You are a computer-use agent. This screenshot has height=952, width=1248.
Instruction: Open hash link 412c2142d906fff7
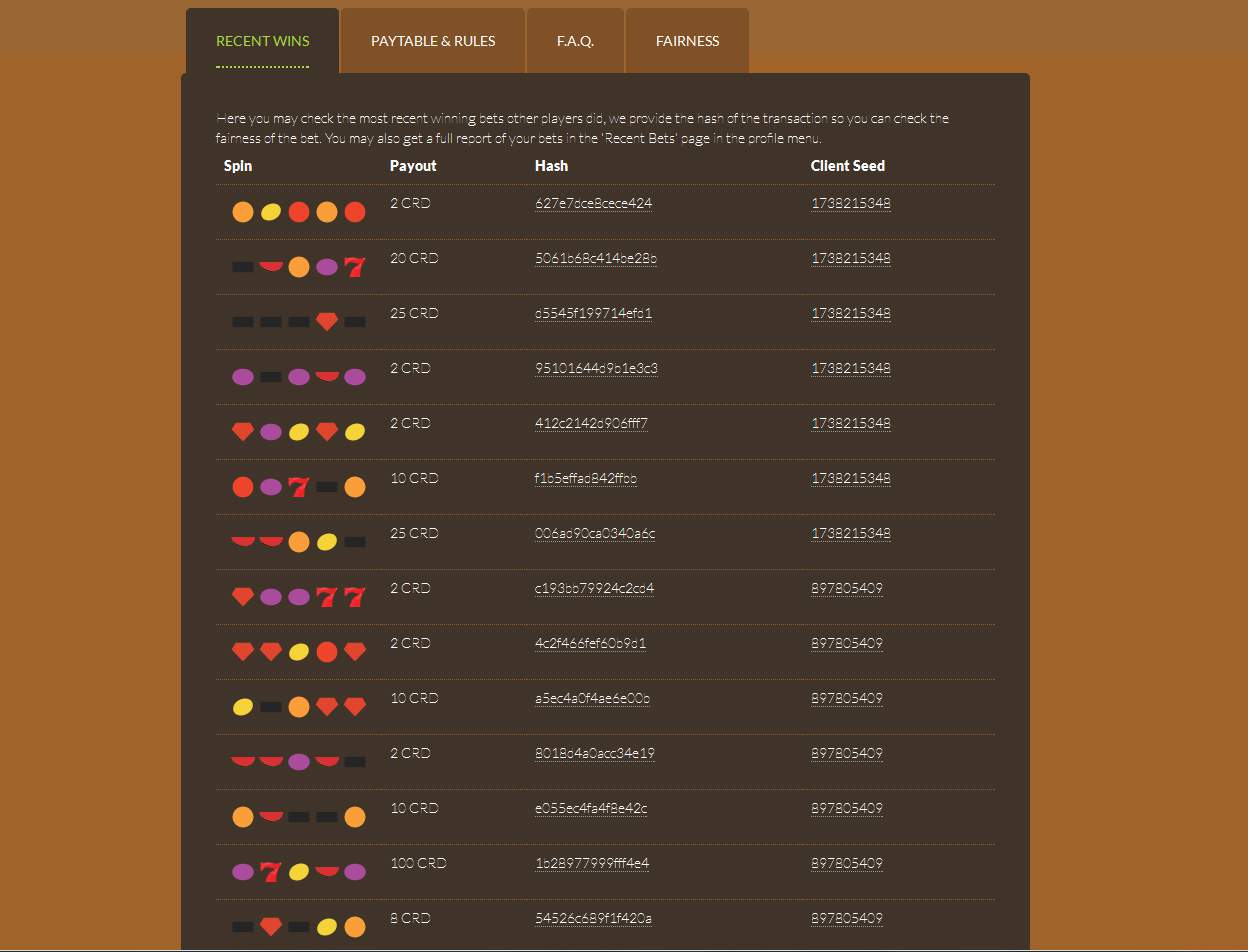pyautogui.click(x=591, y=423)
